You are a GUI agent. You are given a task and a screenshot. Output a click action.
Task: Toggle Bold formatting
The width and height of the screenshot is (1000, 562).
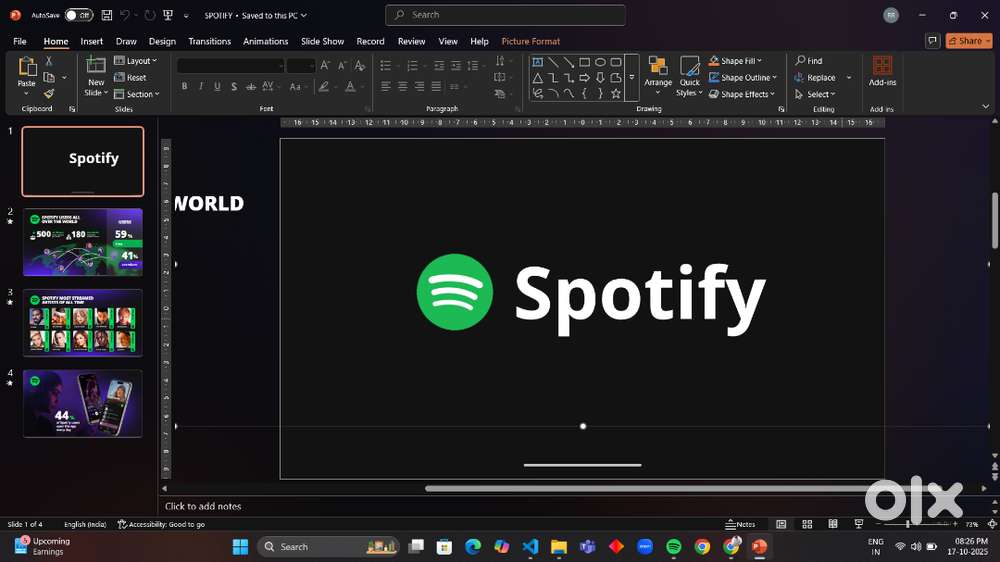tap(184, 86)
